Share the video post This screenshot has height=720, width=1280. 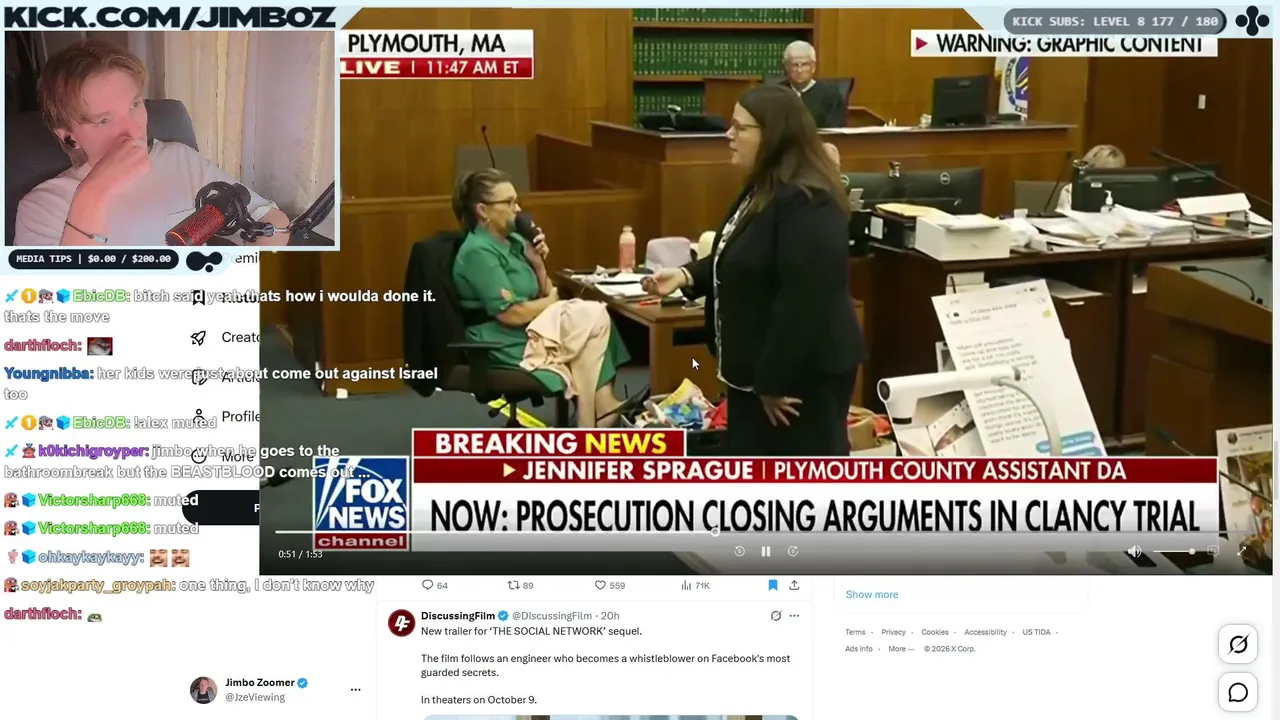click(794, 585)
